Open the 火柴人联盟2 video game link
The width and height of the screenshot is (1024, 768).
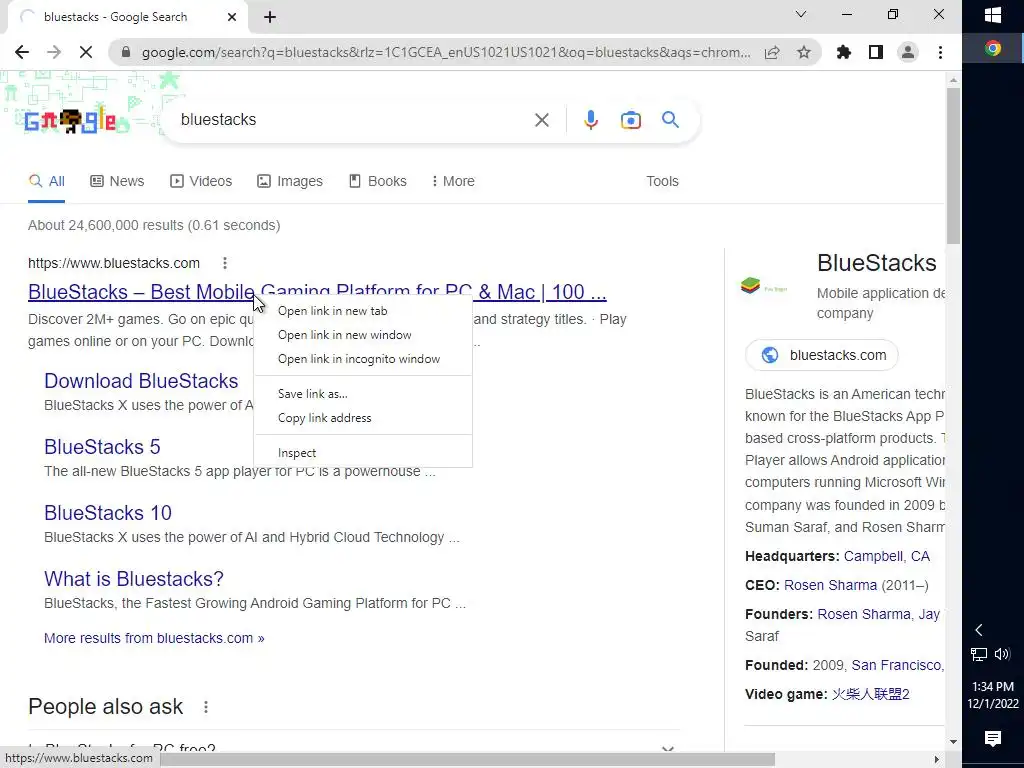tap(871, 694)
